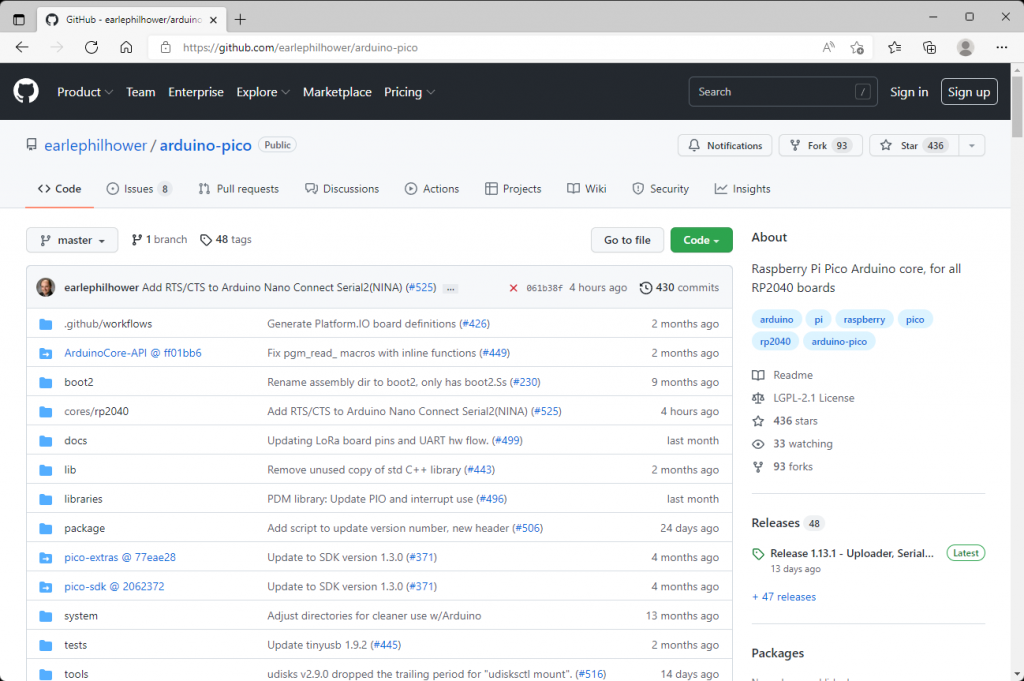Open the tests folder
Viewport: 1024px width, 681px height.
point(75,645)
